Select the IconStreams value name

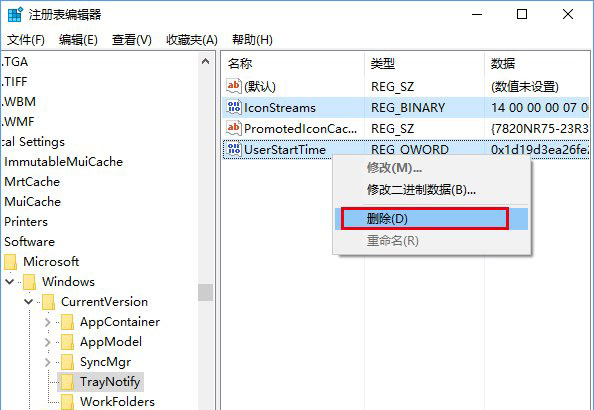tap(280, 108)
